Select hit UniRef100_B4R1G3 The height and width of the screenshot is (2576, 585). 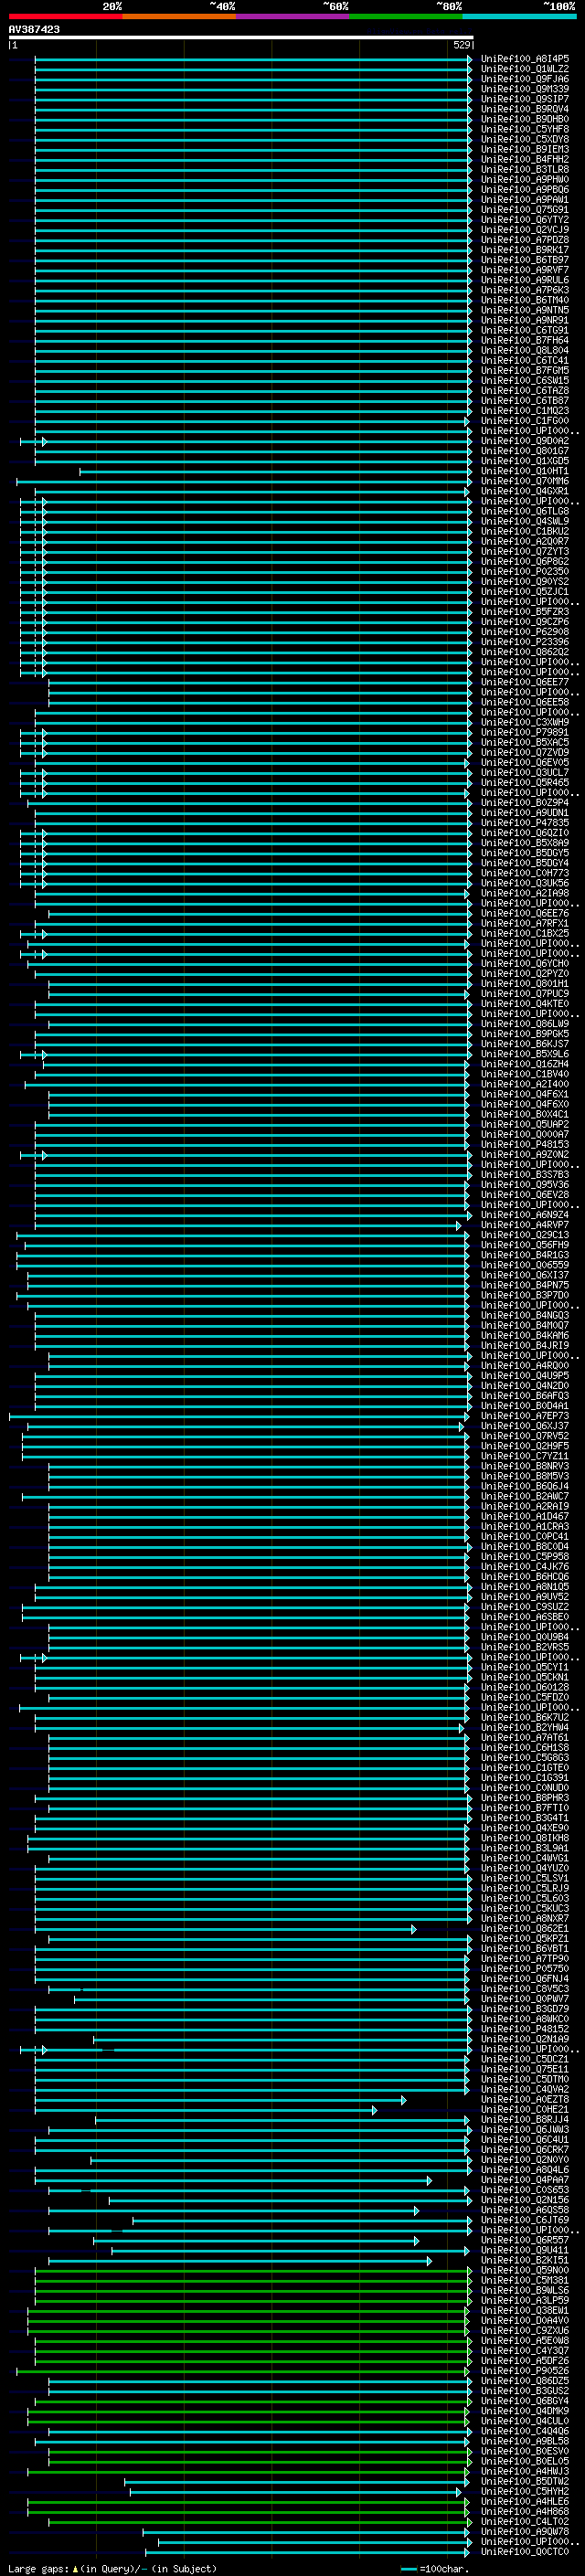point(524,1255)
